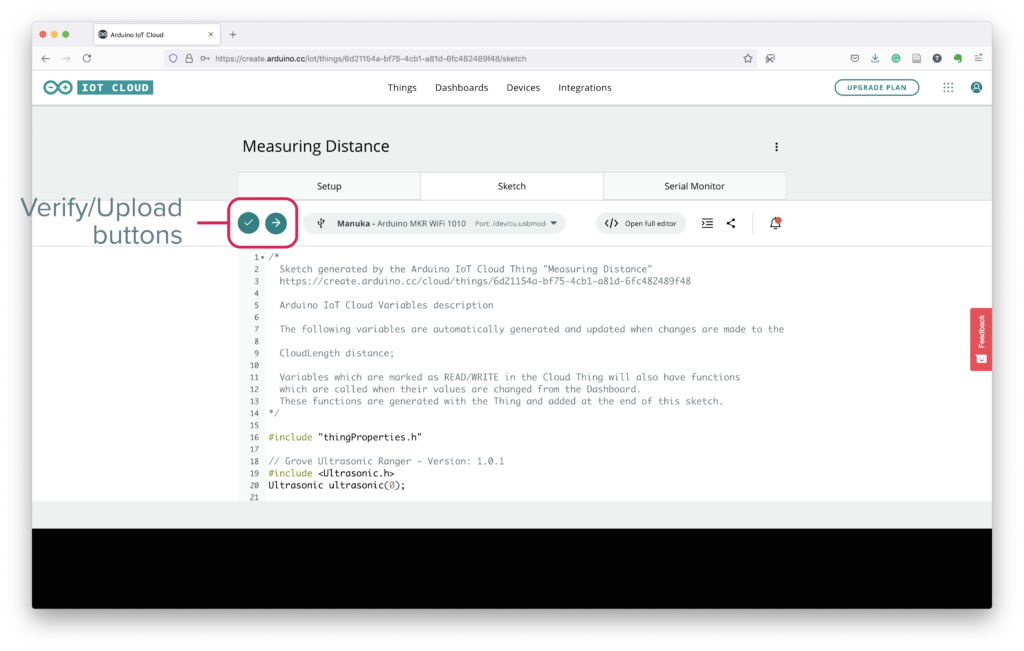Open the Serial Monitor tab
Viewport: 1024px width, 651px height.
[x=694, y=186]
